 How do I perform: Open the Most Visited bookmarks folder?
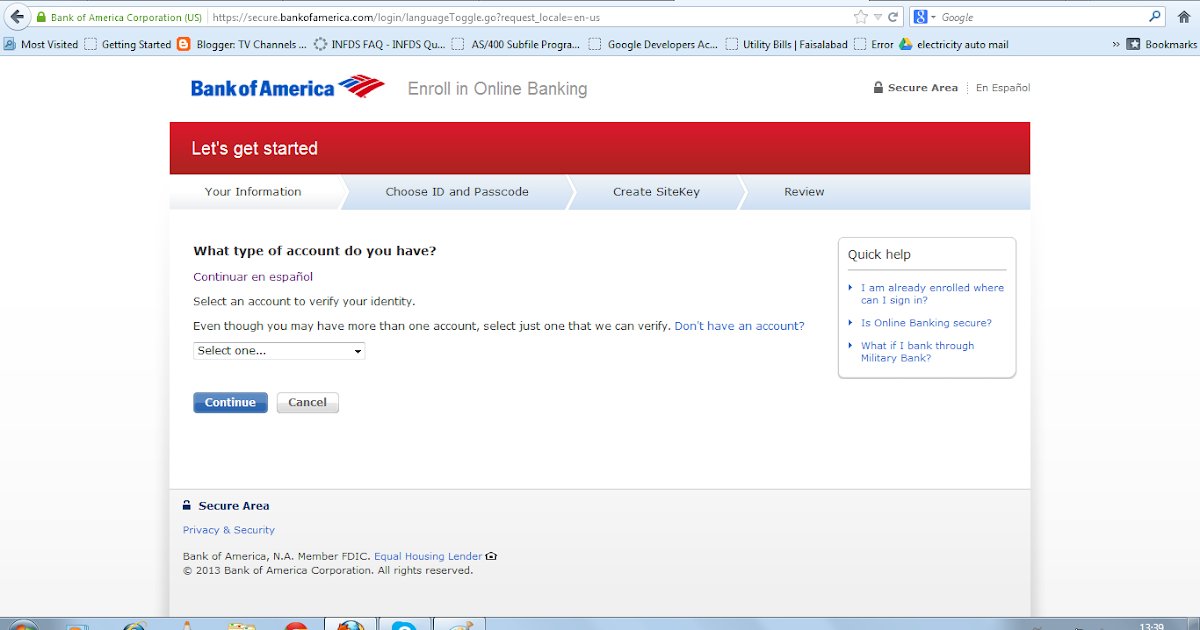[41, 44]
